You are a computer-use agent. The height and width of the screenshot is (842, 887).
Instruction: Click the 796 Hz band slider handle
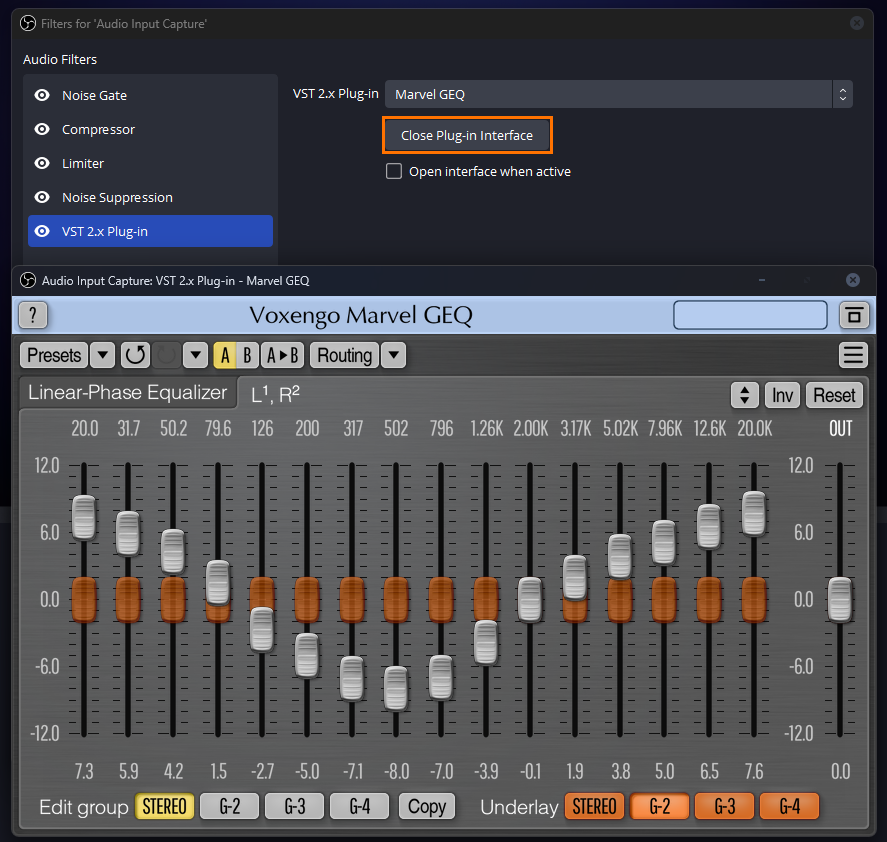point(441,677)
